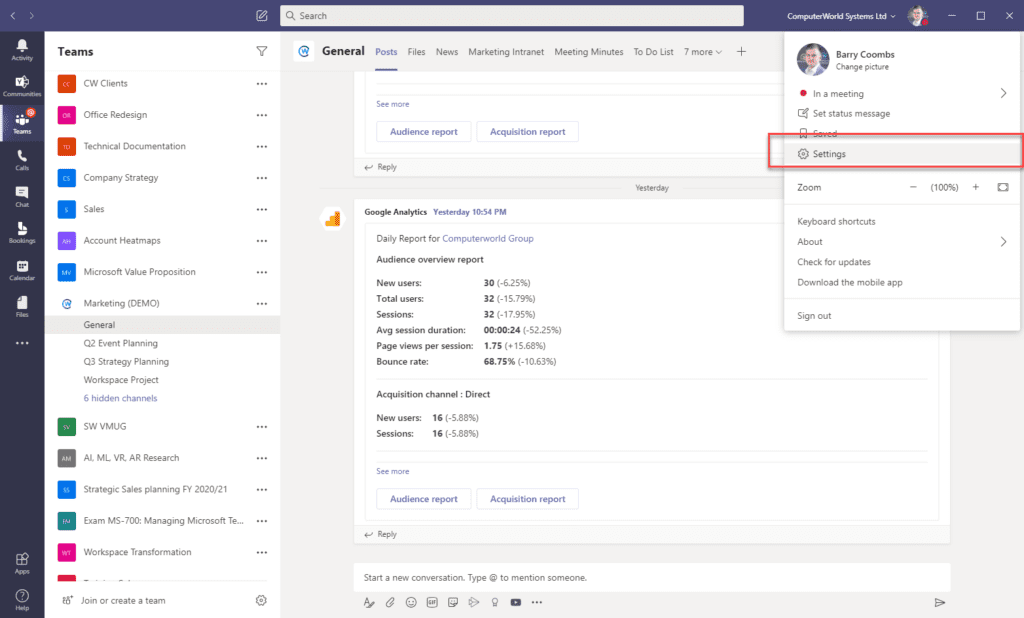Image resolution: width=1024 pixels, height=618 pixels.
Task: Expand the In a meeting status options
Action: click(1003, 93)
